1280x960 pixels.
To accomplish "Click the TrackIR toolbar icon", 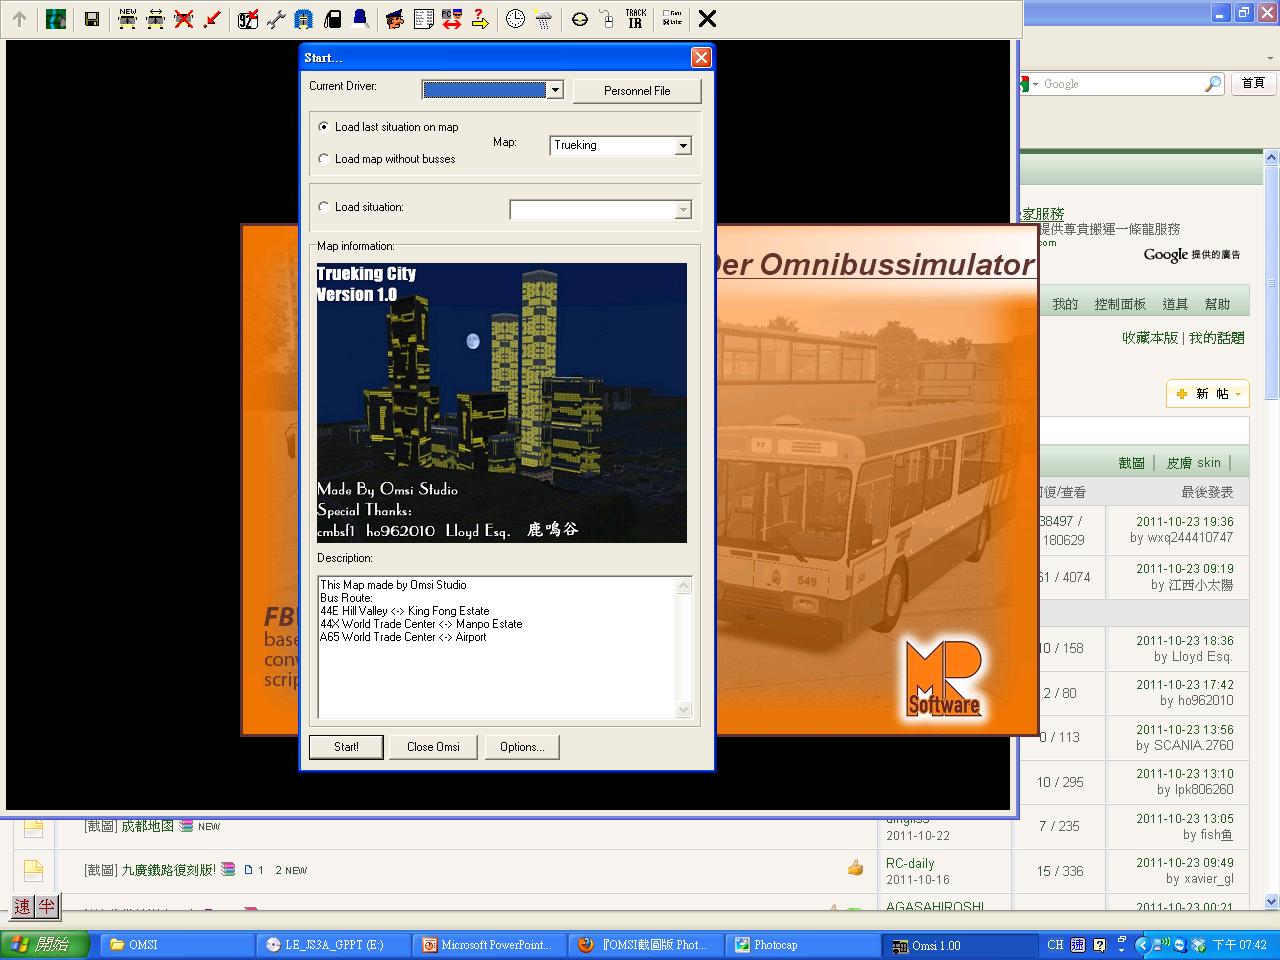I will [635, 19].
